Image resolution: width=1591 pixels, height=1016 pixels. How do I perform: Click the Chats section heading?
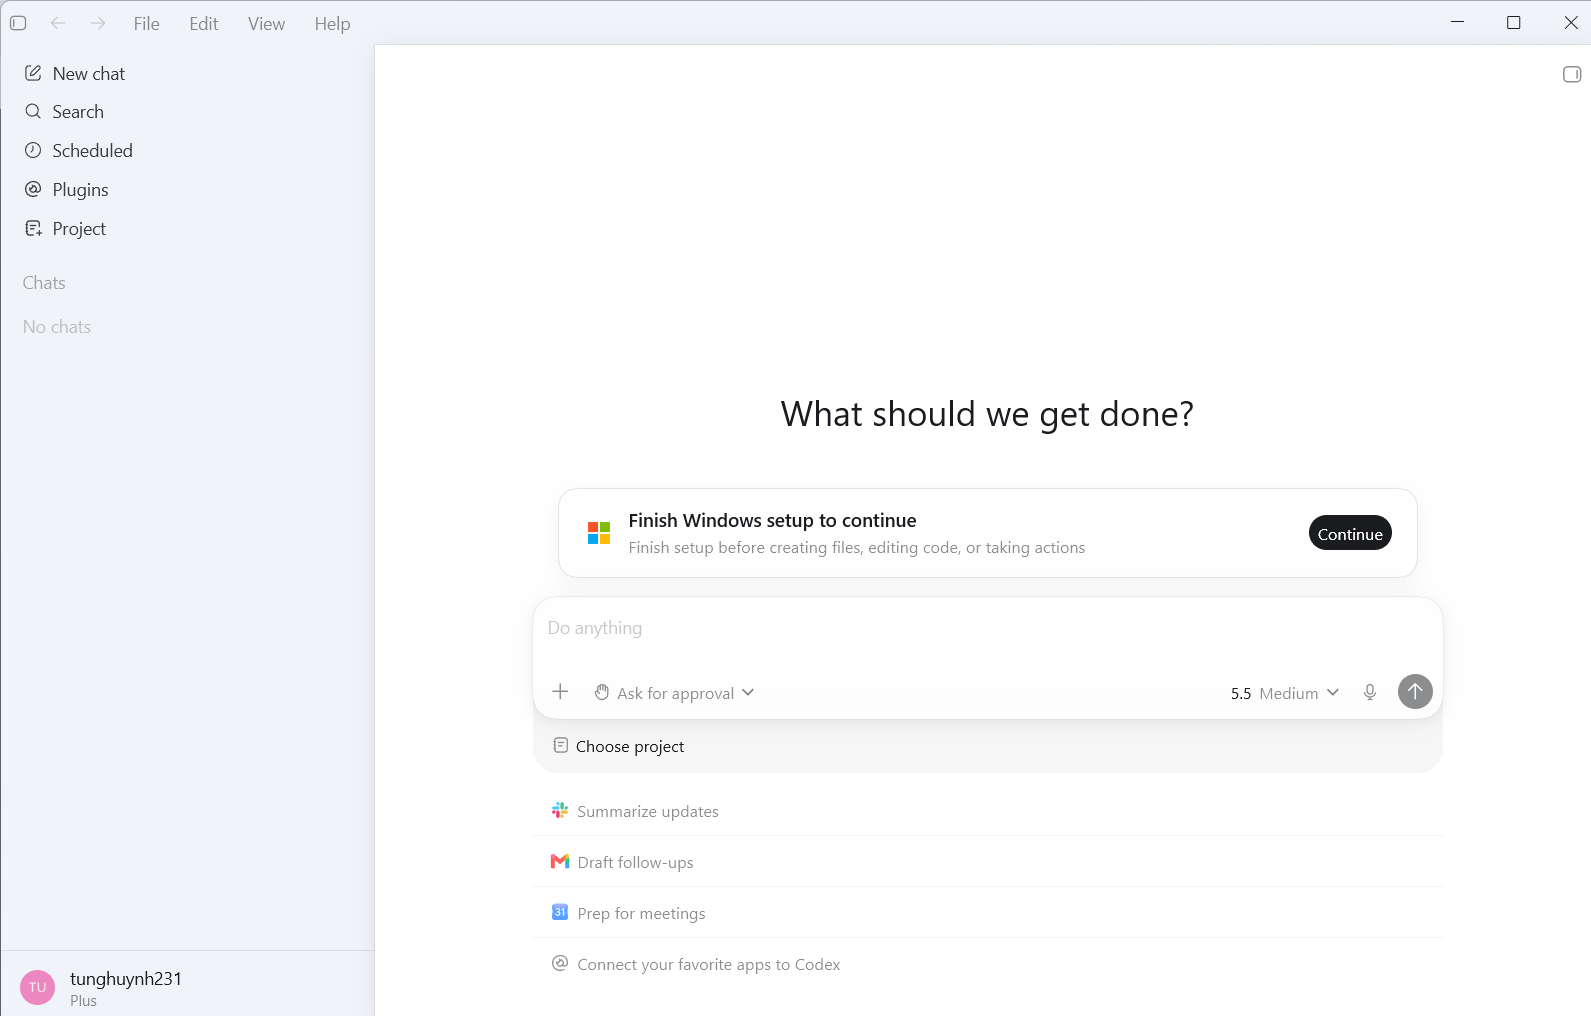[x=44, y=283]
